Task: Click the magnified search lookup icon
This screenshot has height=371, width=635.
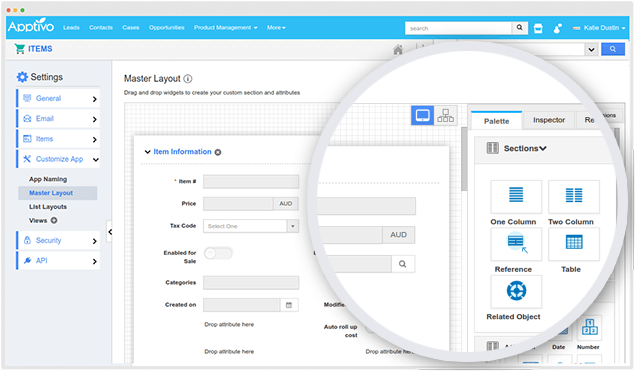Action: click(403, 264)
